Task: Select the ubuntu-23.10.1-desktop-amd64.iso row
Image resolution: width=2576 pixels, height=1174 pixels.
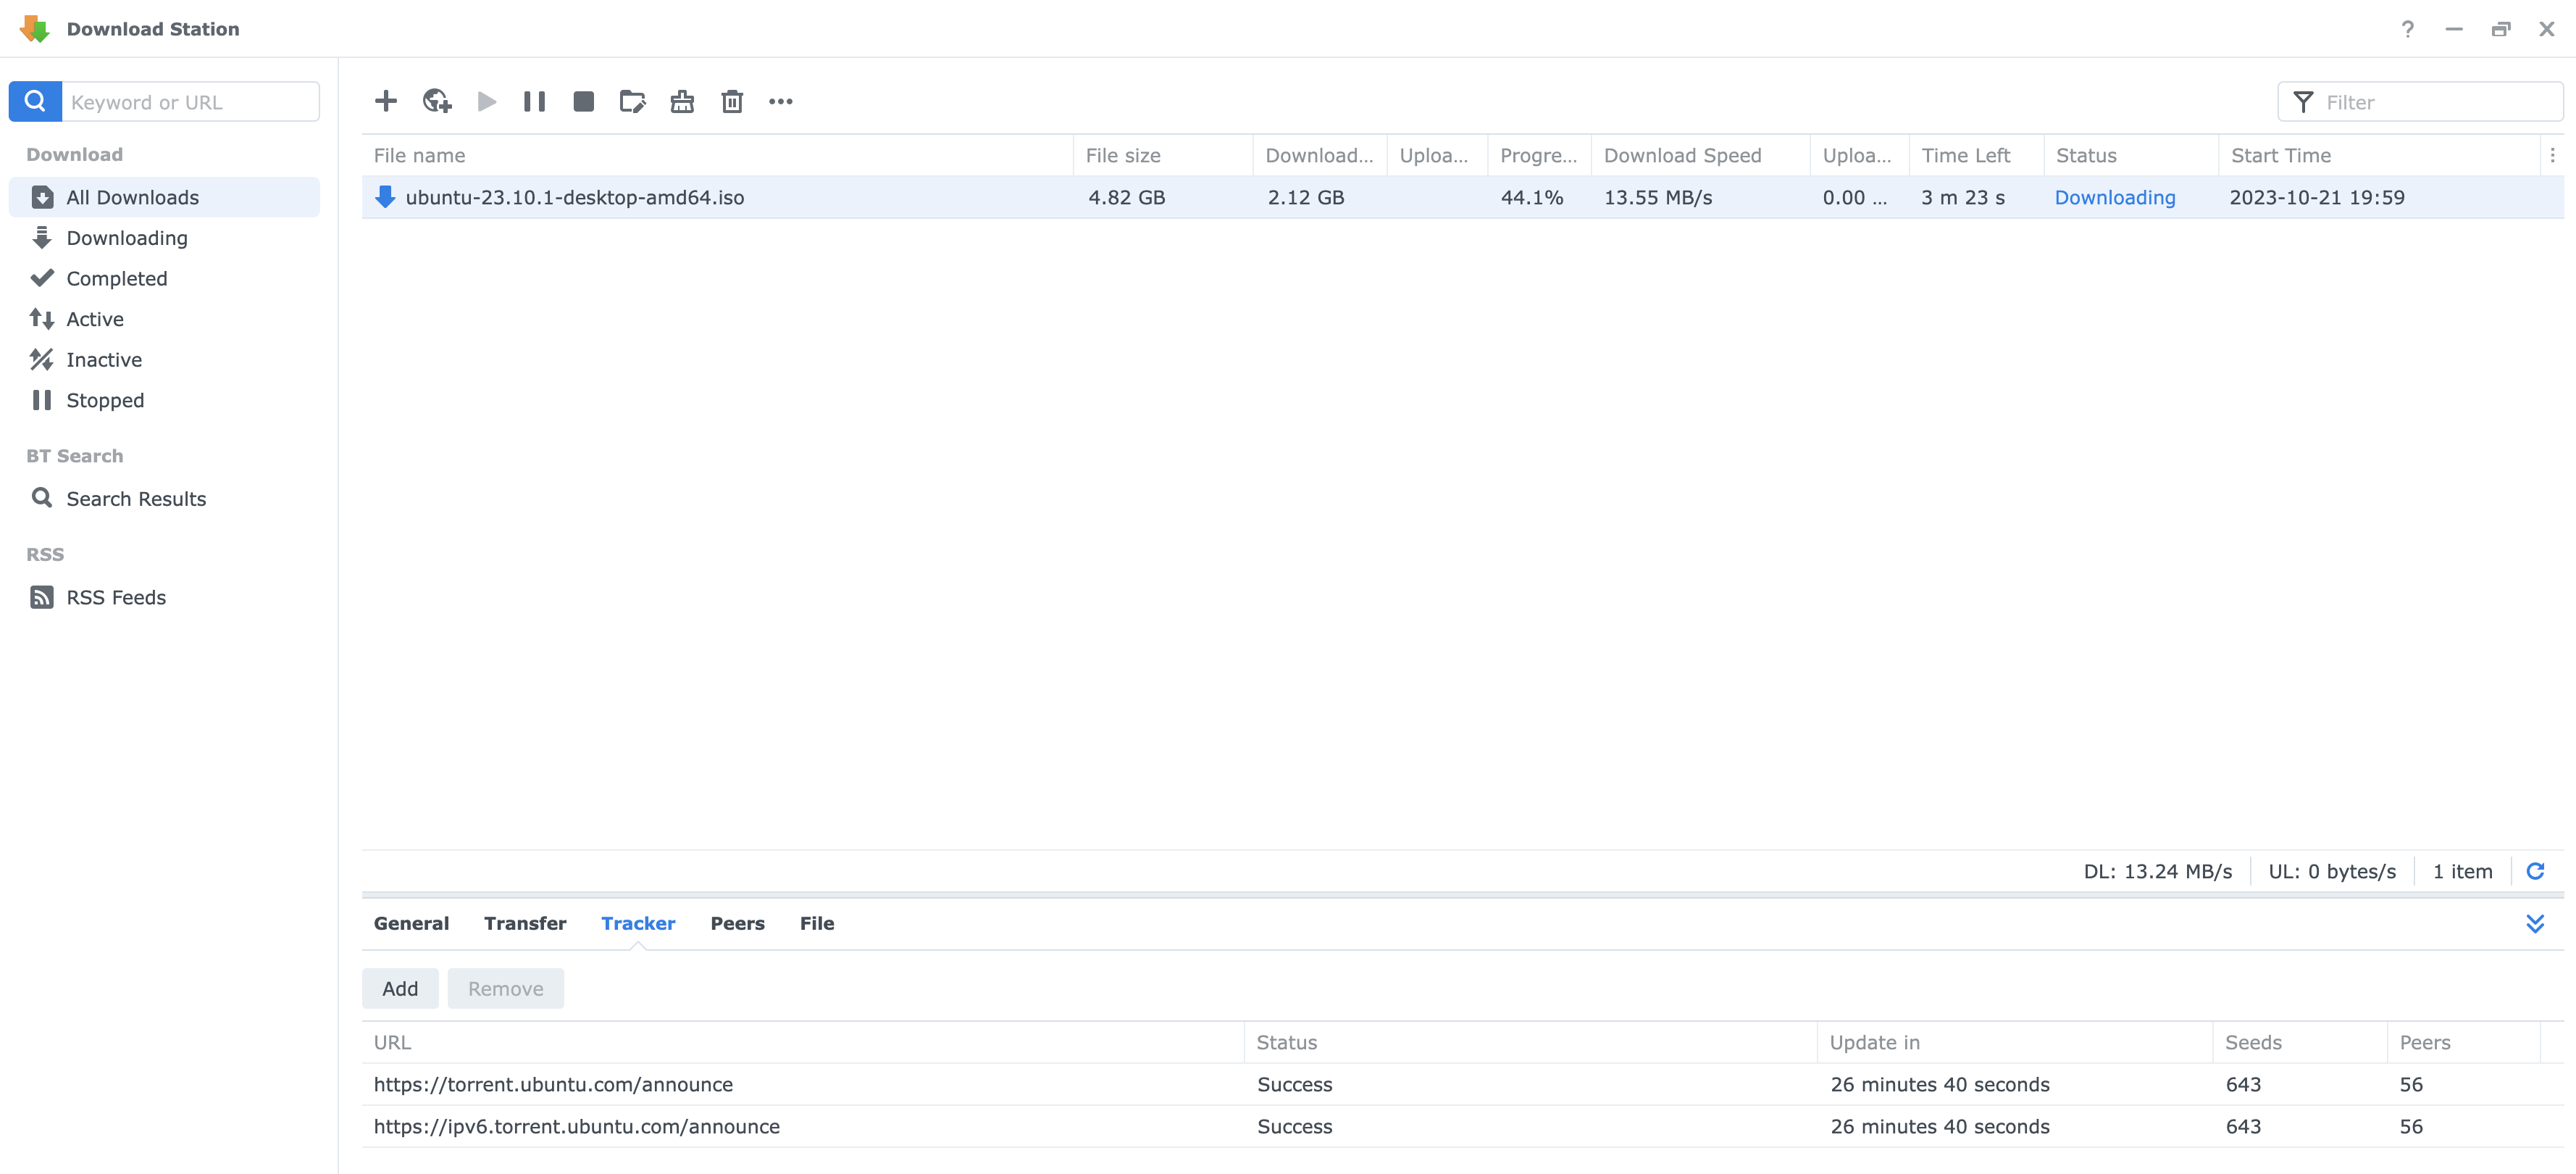Action: click(x=575, y=197)
